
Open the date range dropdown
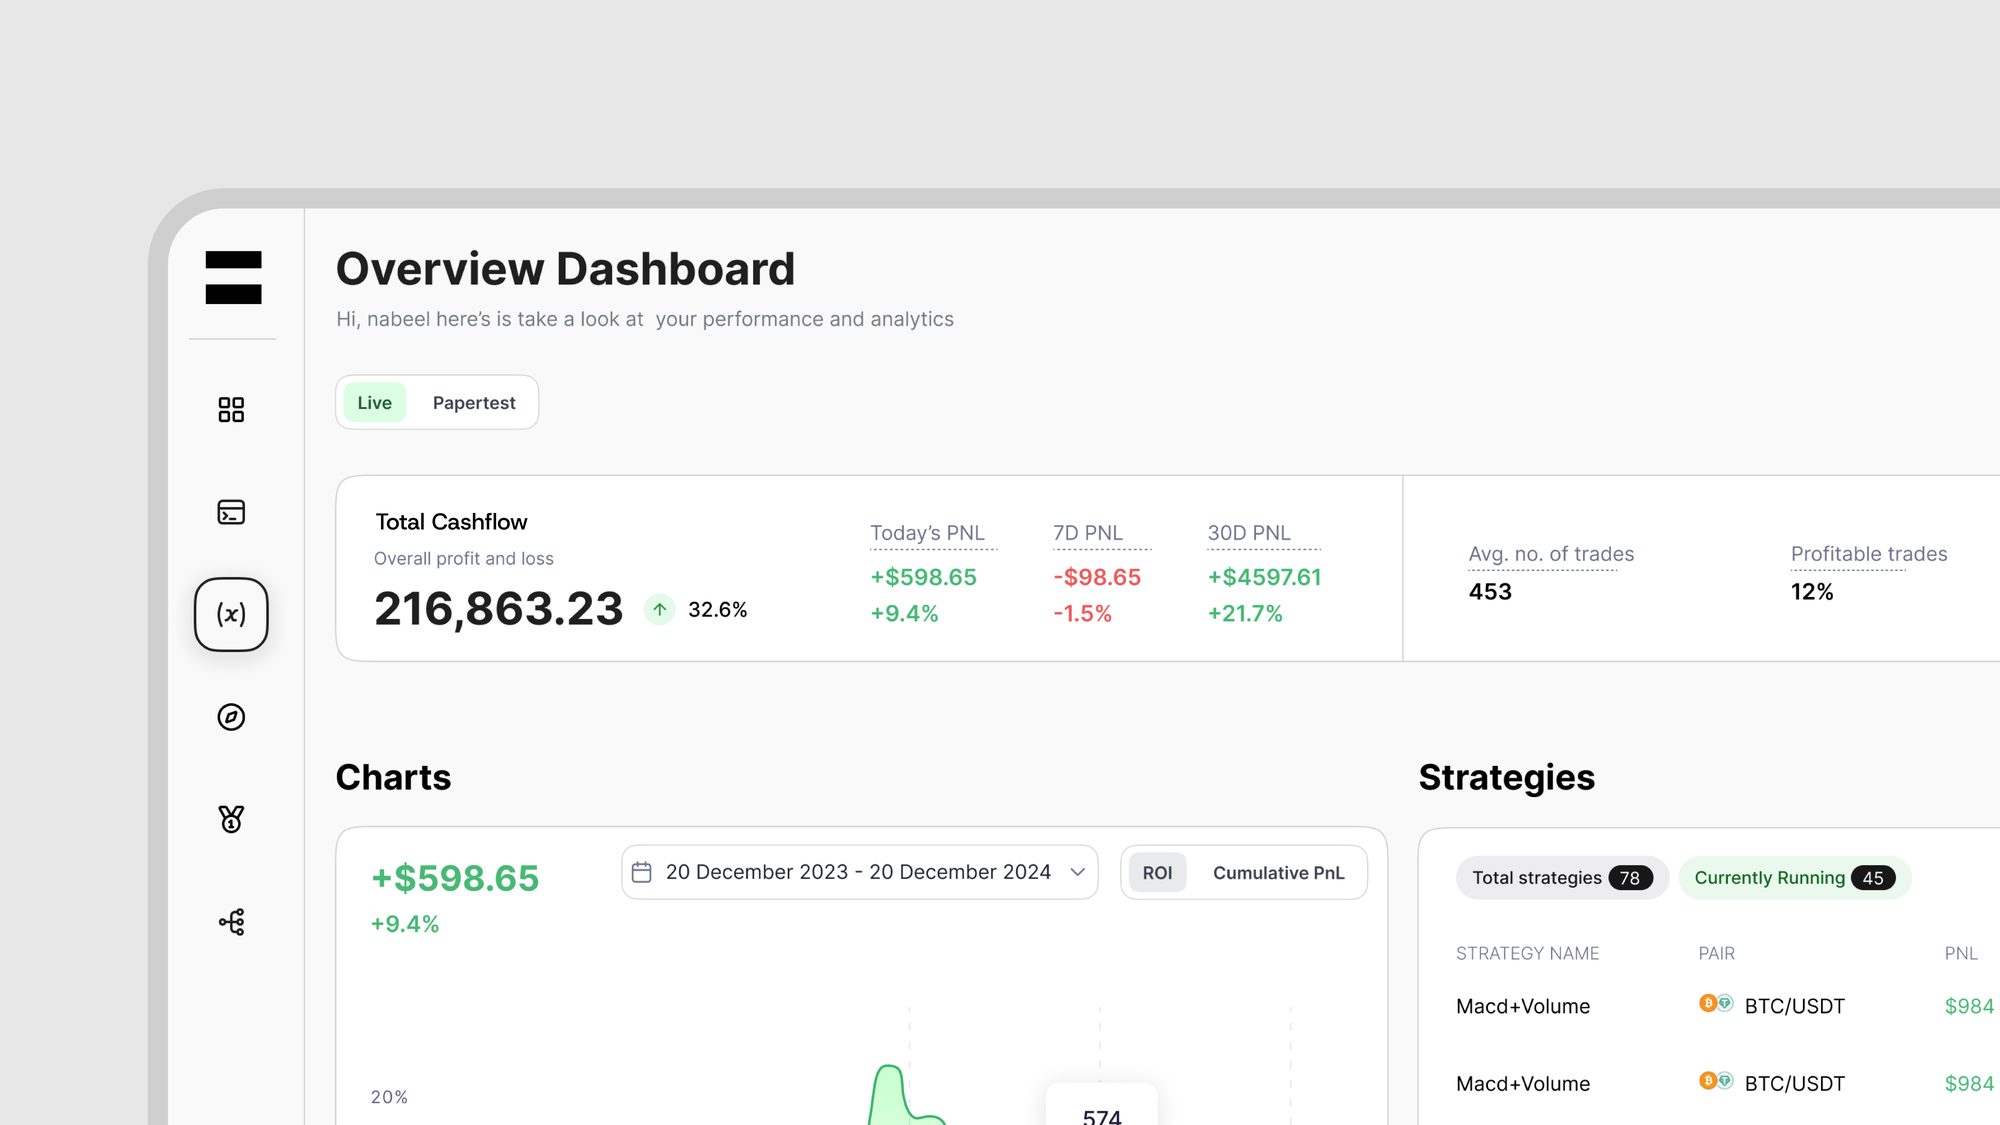pos(860,872)
